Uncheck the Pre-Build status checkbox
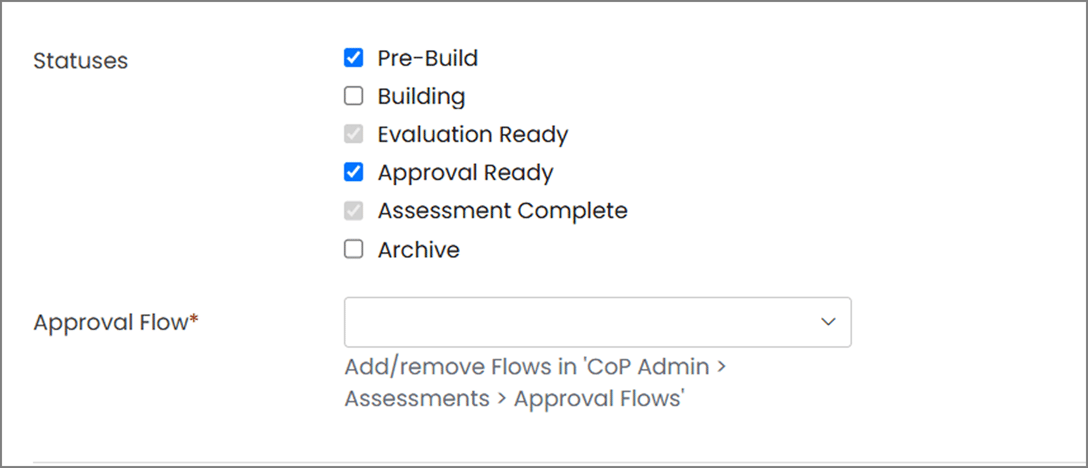The height and width of the screenshot is (468, 1088). (353, 58)
